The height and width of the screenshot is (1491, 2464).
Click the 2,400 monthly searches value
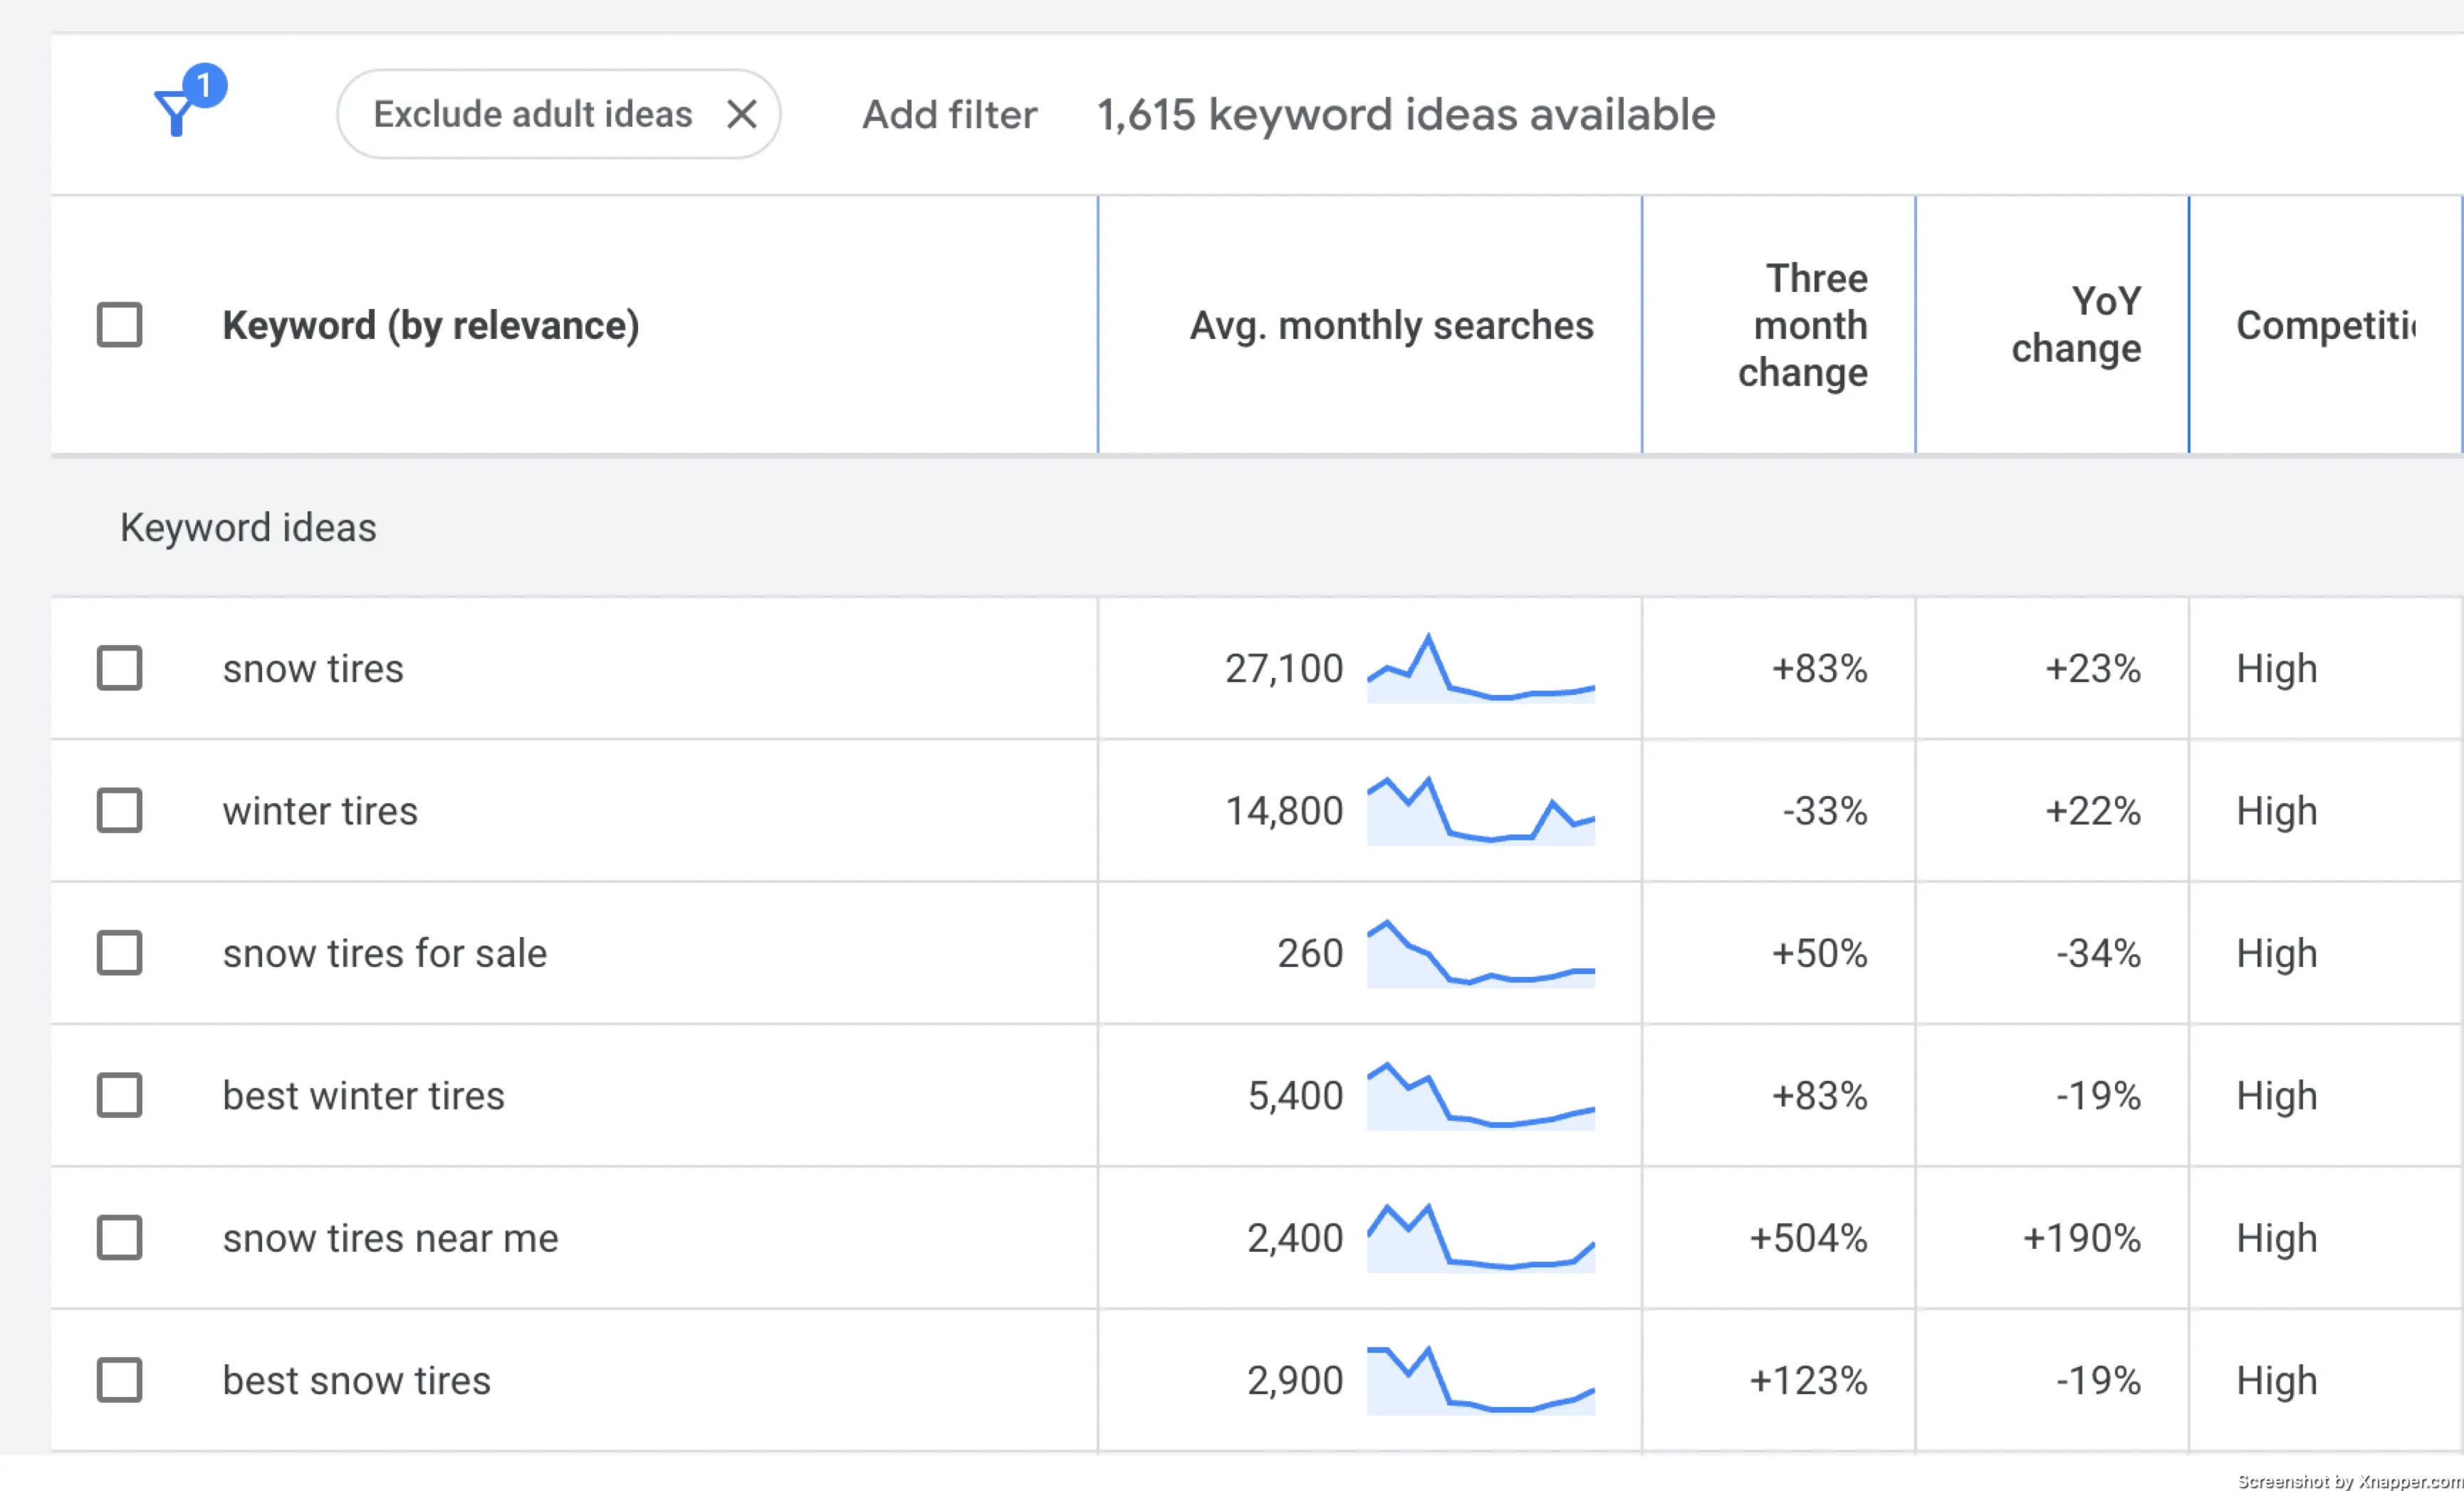pyautogui.click(x=1295, y=1238)
